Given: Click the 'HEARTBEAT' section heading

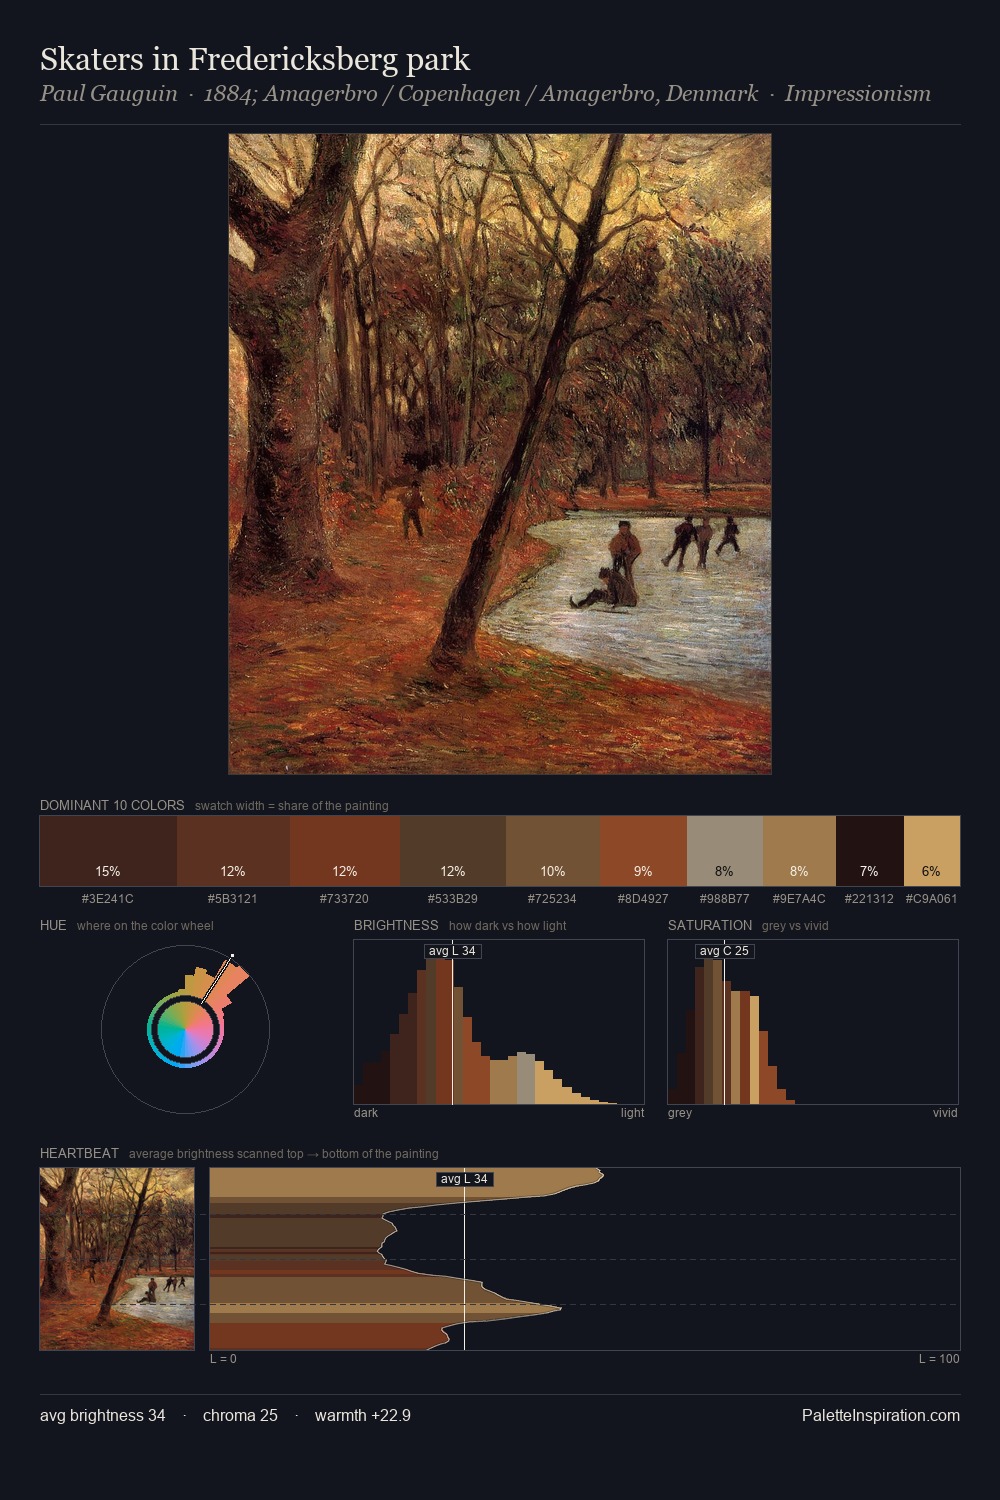Looking at the screenshot, I should [79, 1153].
